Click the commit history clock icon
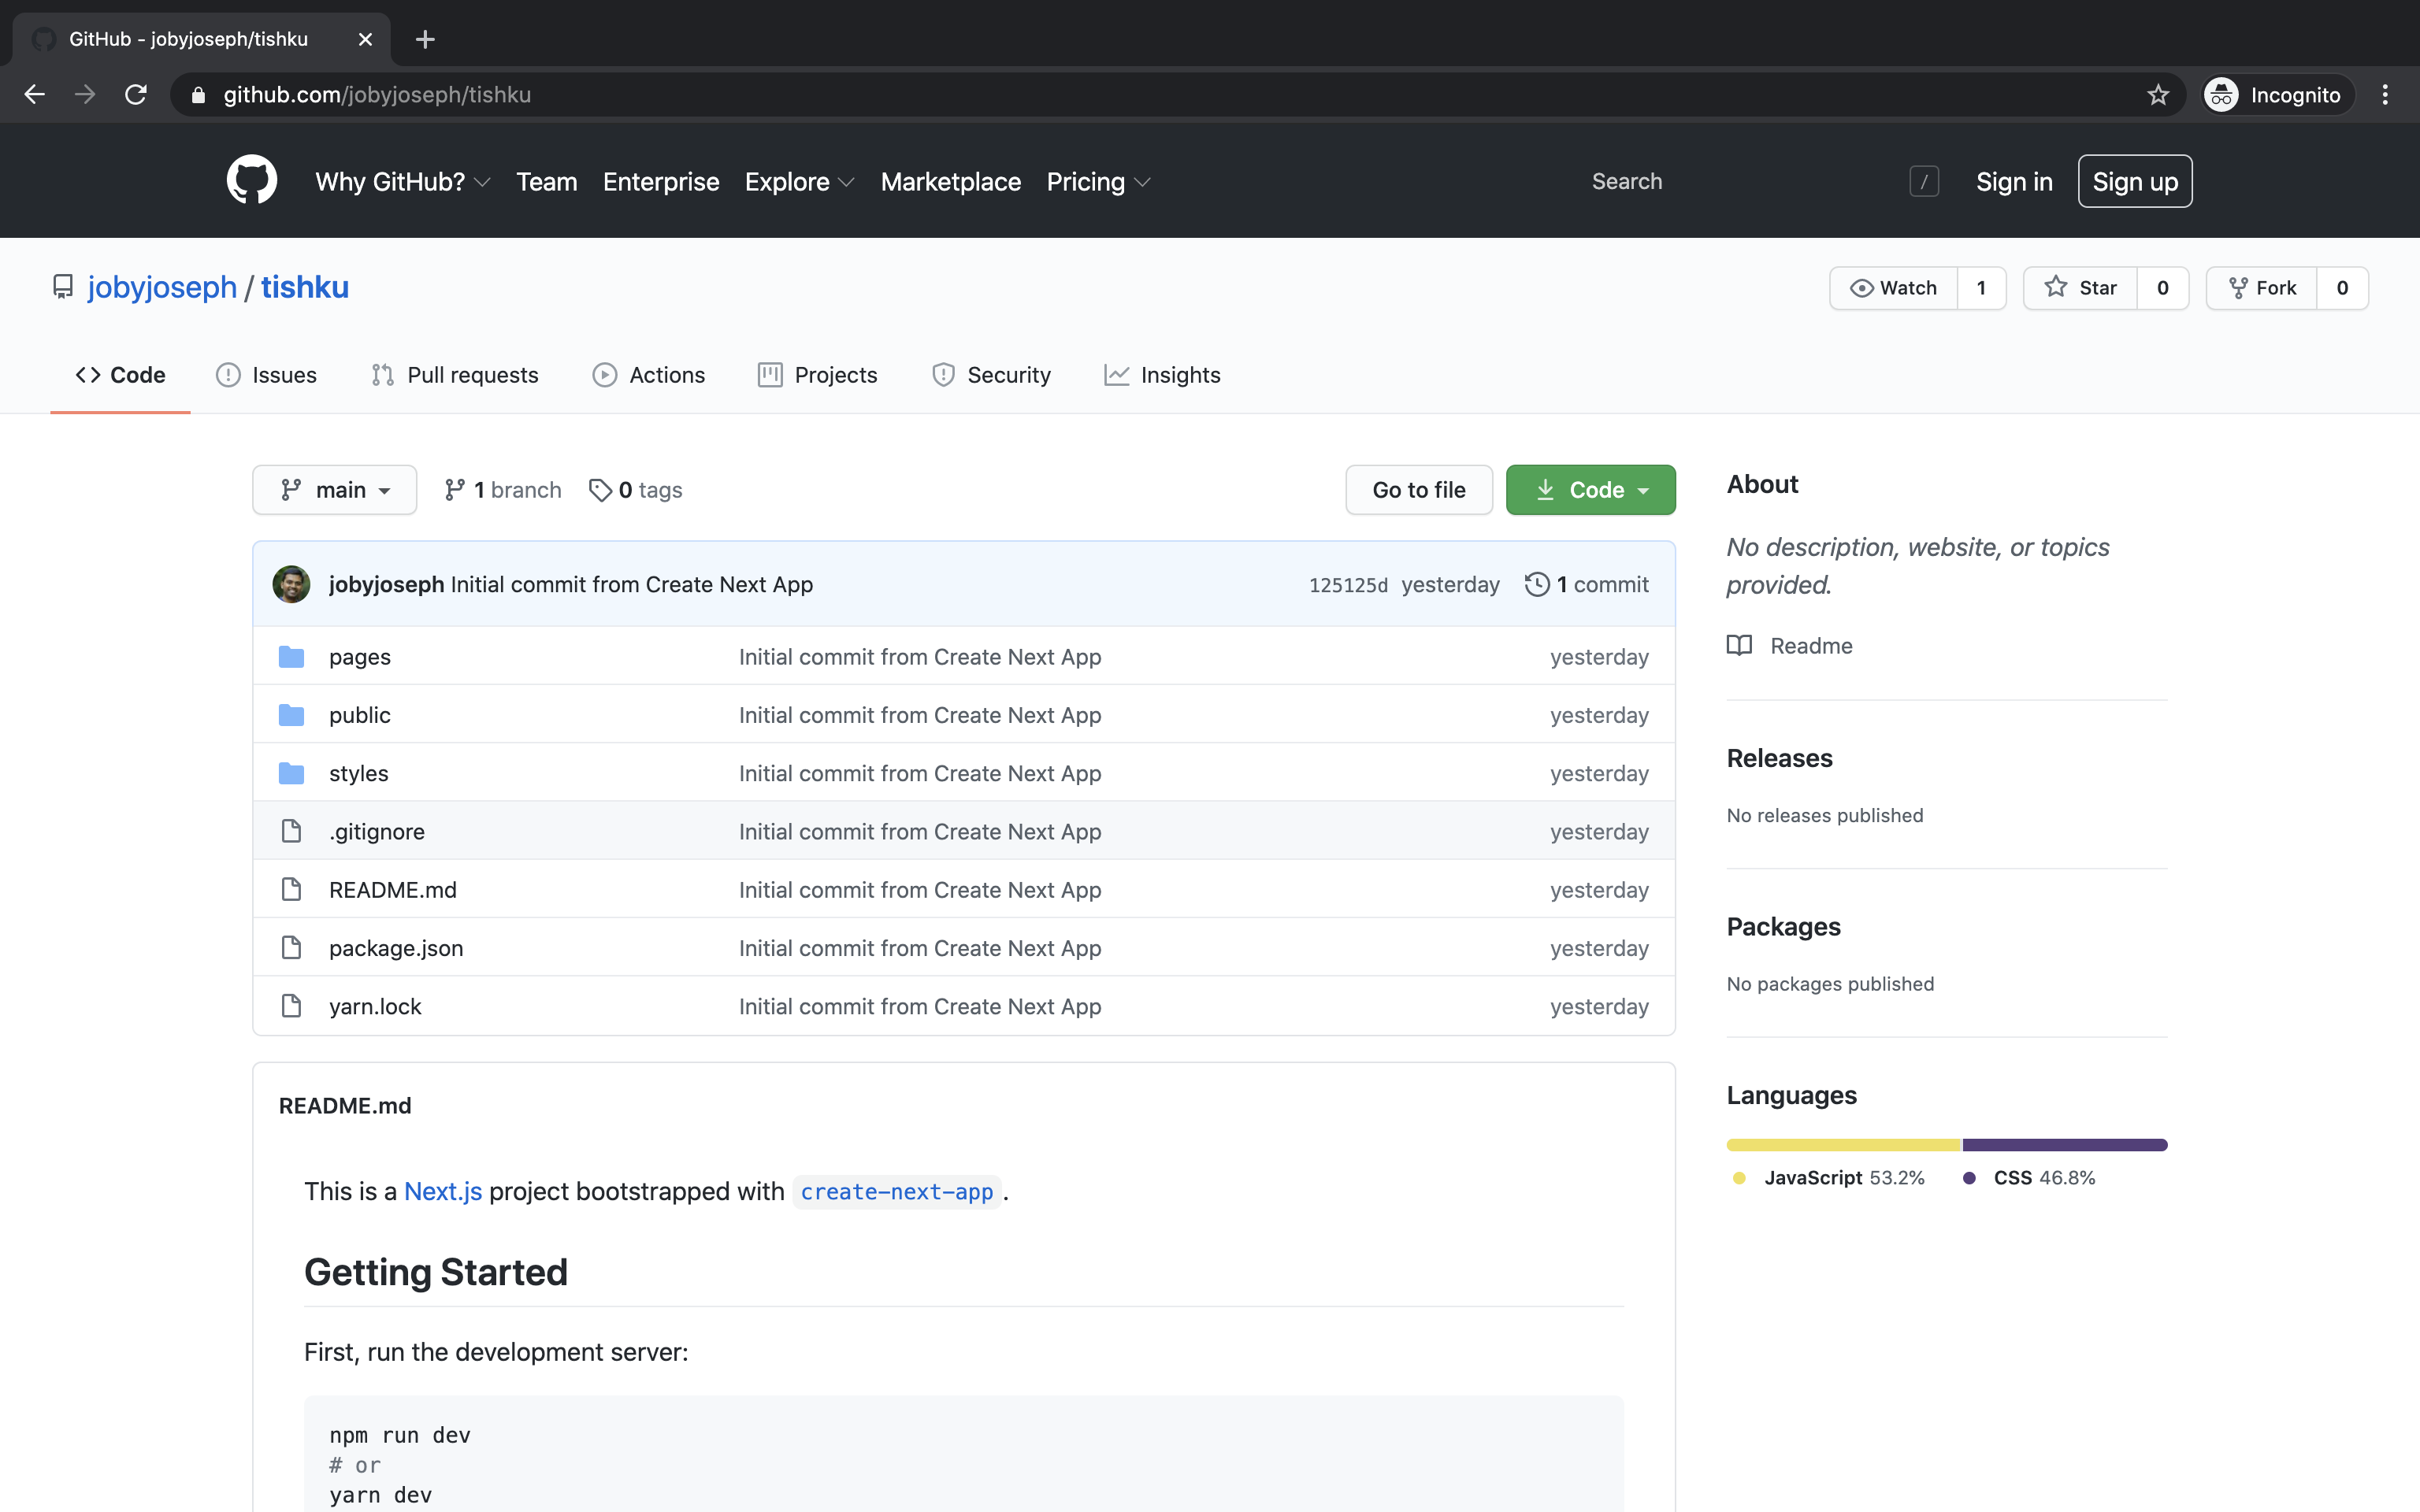This screenshot has height=1512, width=2420. pos(1536,584)
